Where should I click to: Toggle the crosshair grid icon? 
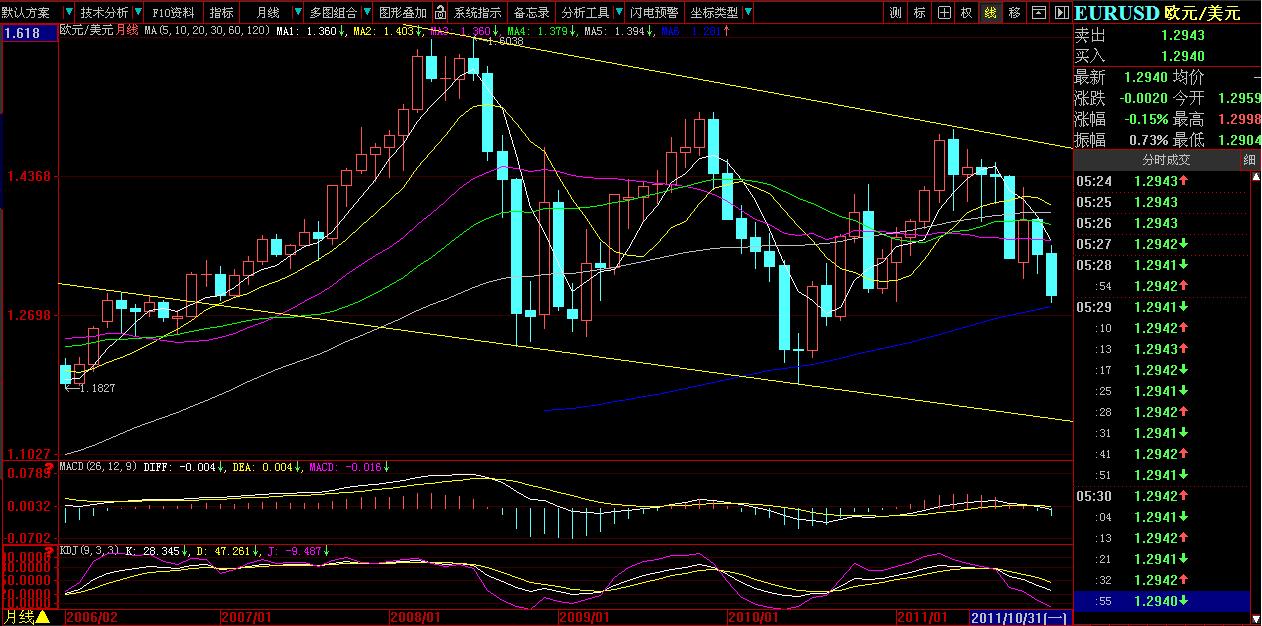[942, 12]
